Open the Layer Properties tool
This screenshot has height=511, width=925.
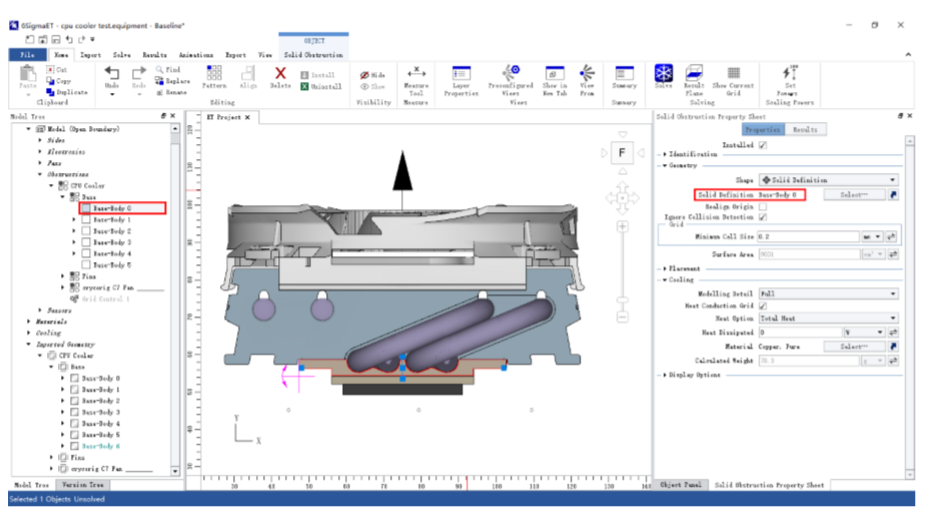pyautogui.click(x=461, y=74)
